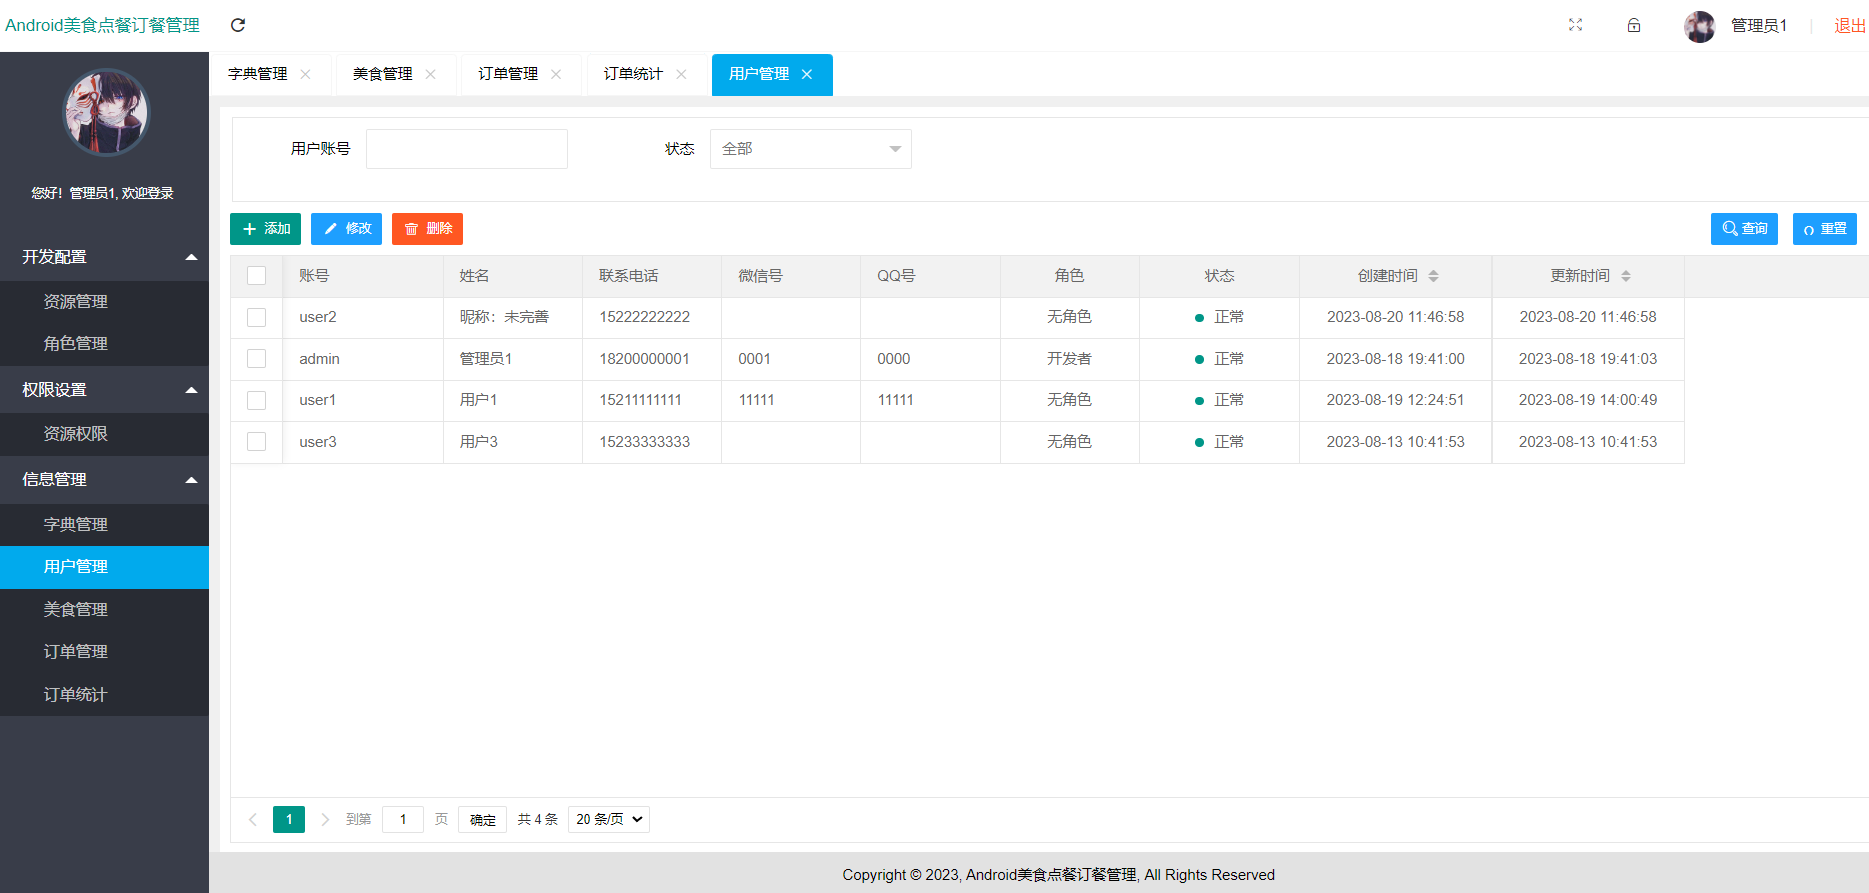Go to next page with the arrow
The width and height of the screenshot is (1869, 893).
[x=325, y=820]
